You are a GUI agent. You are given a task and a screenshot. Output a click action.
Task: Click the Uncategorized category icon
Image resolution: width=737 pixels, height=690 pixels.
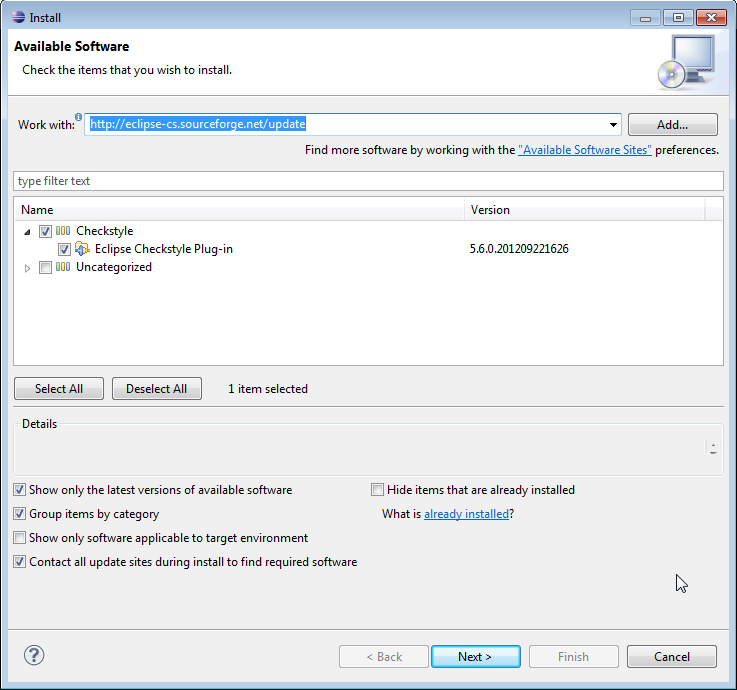tap(63, 267)
